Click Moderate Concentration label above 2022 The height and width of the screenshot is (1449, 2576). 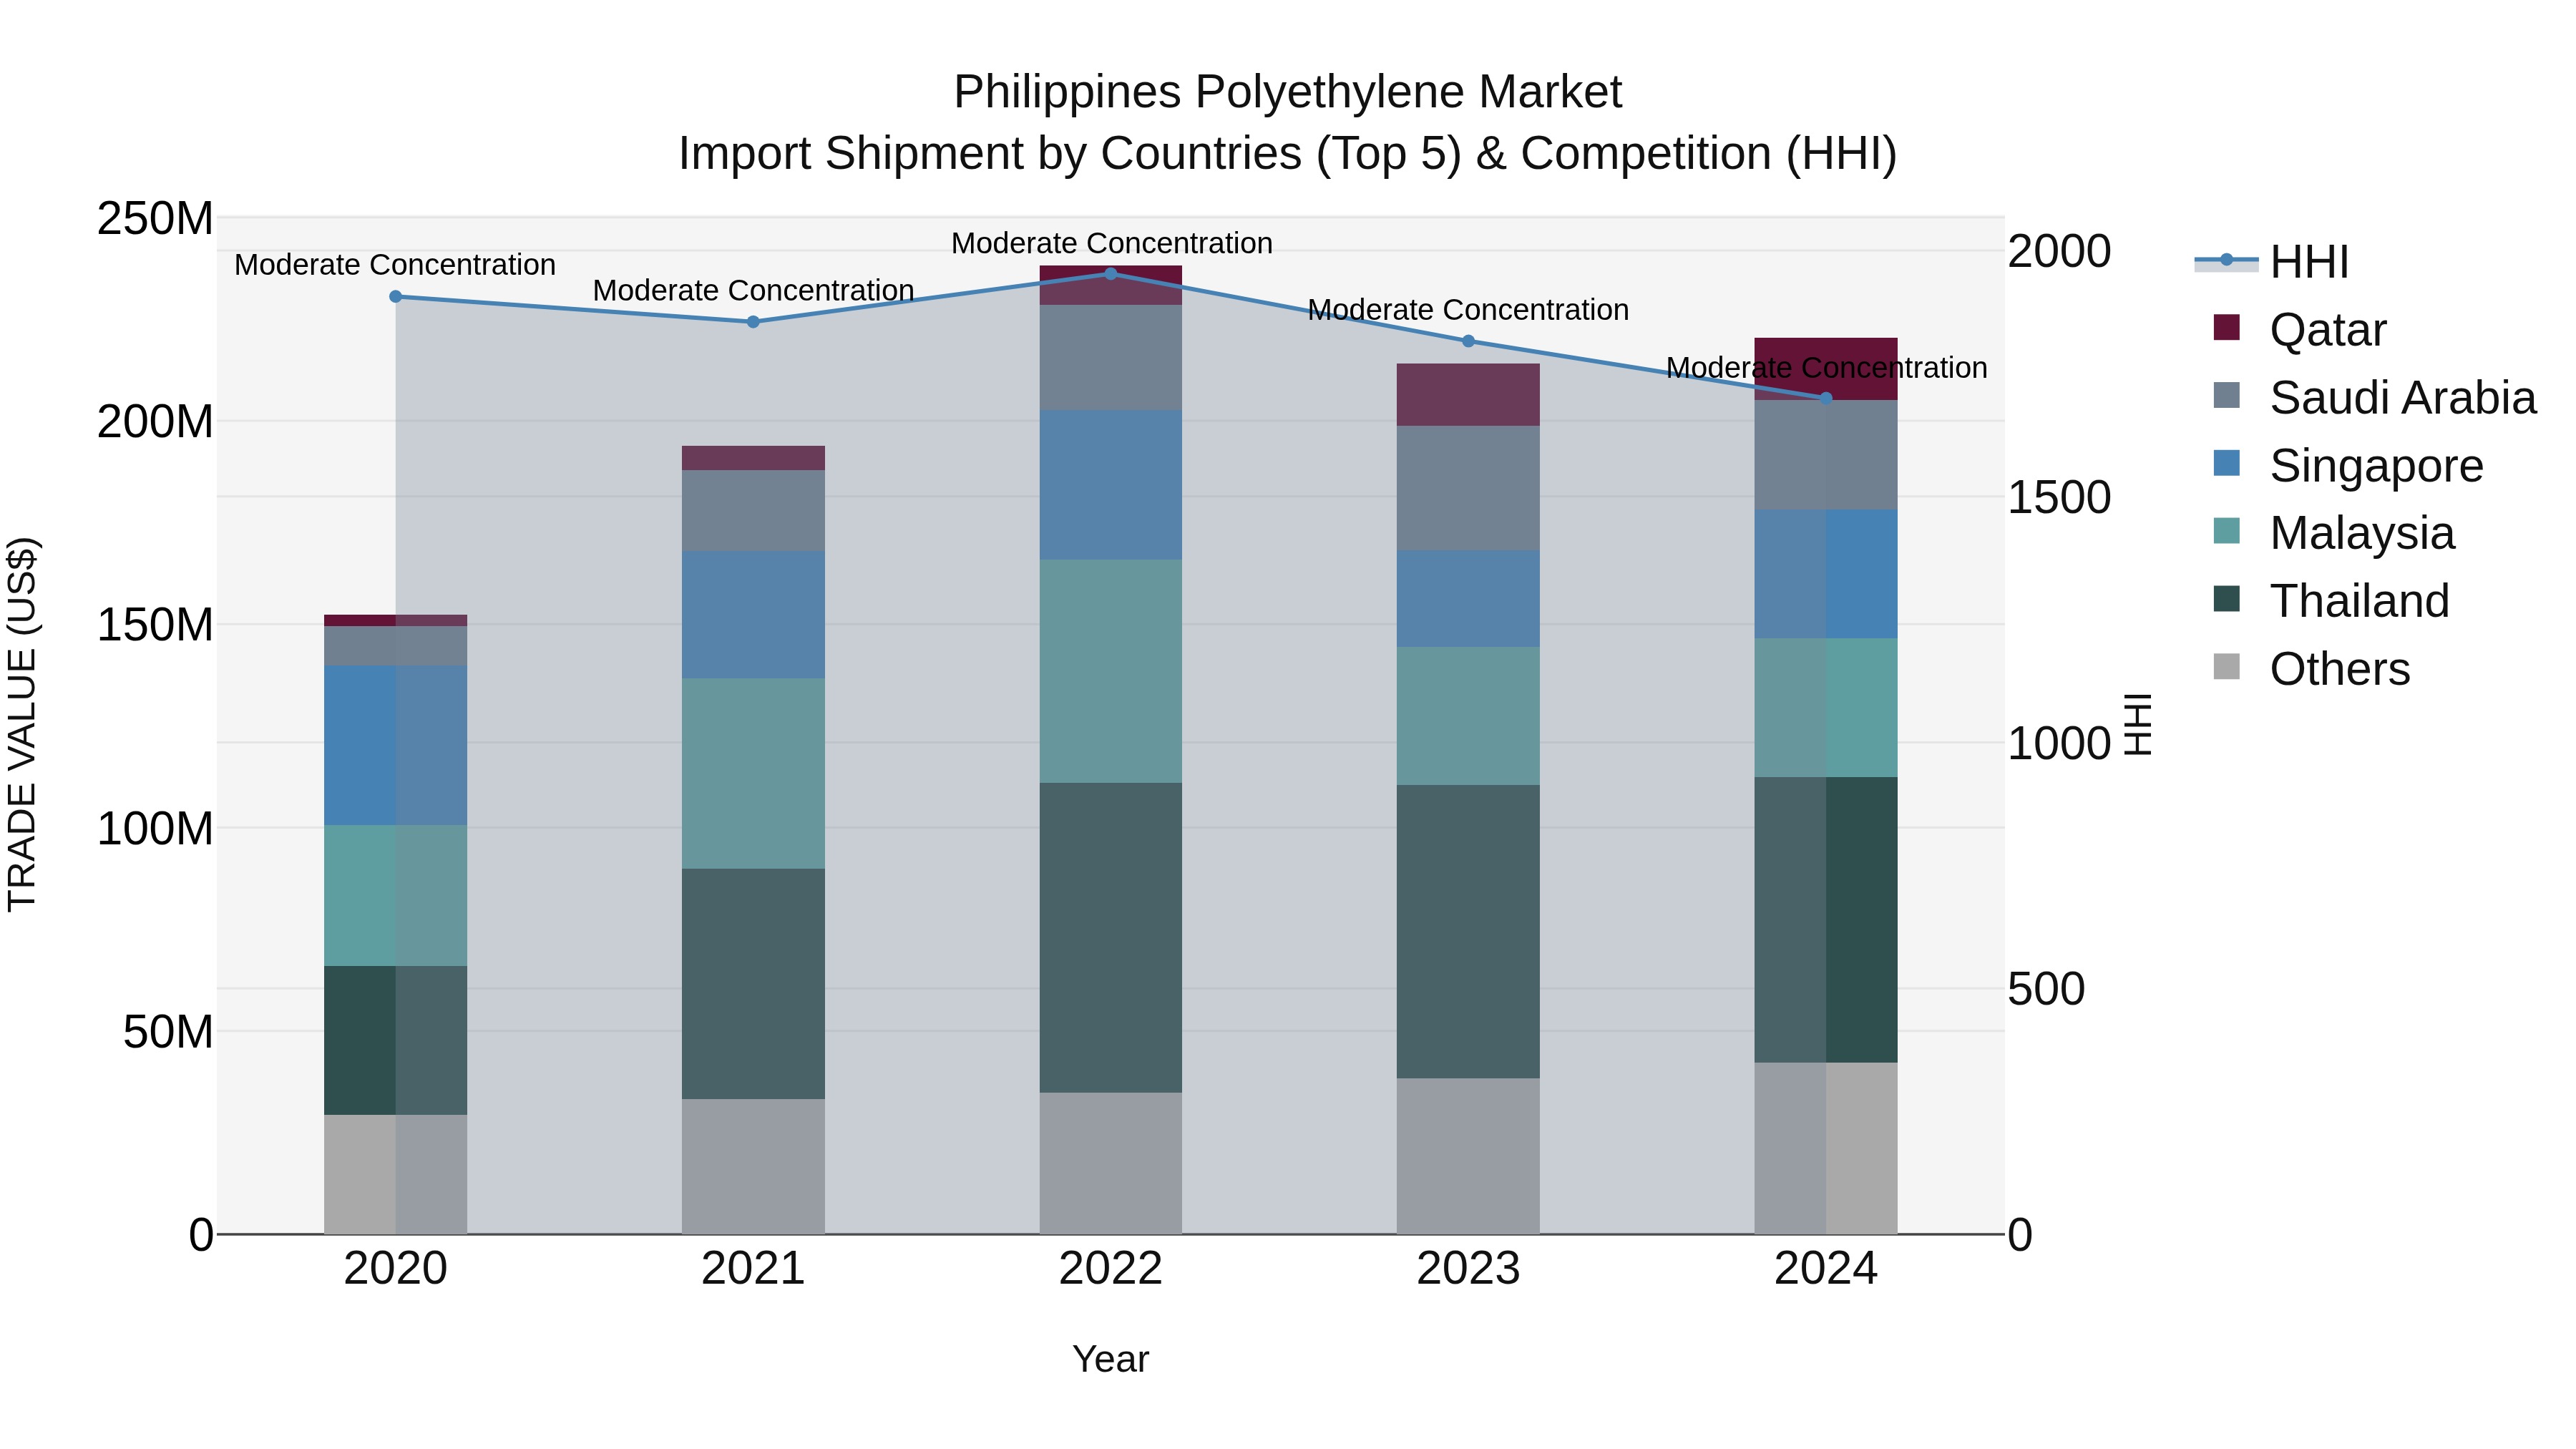pos(1112,243)
